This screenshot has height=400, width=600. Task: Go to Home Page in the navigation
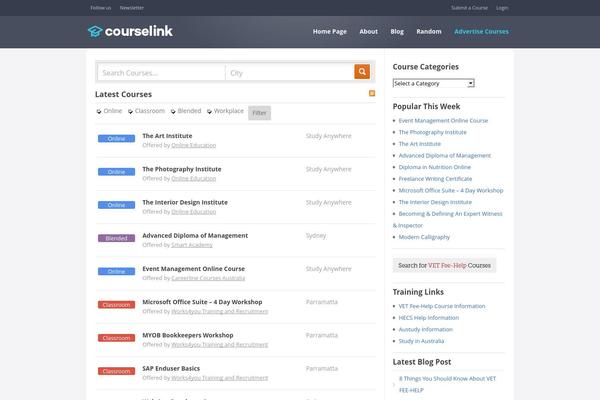(x=329, y=32)
